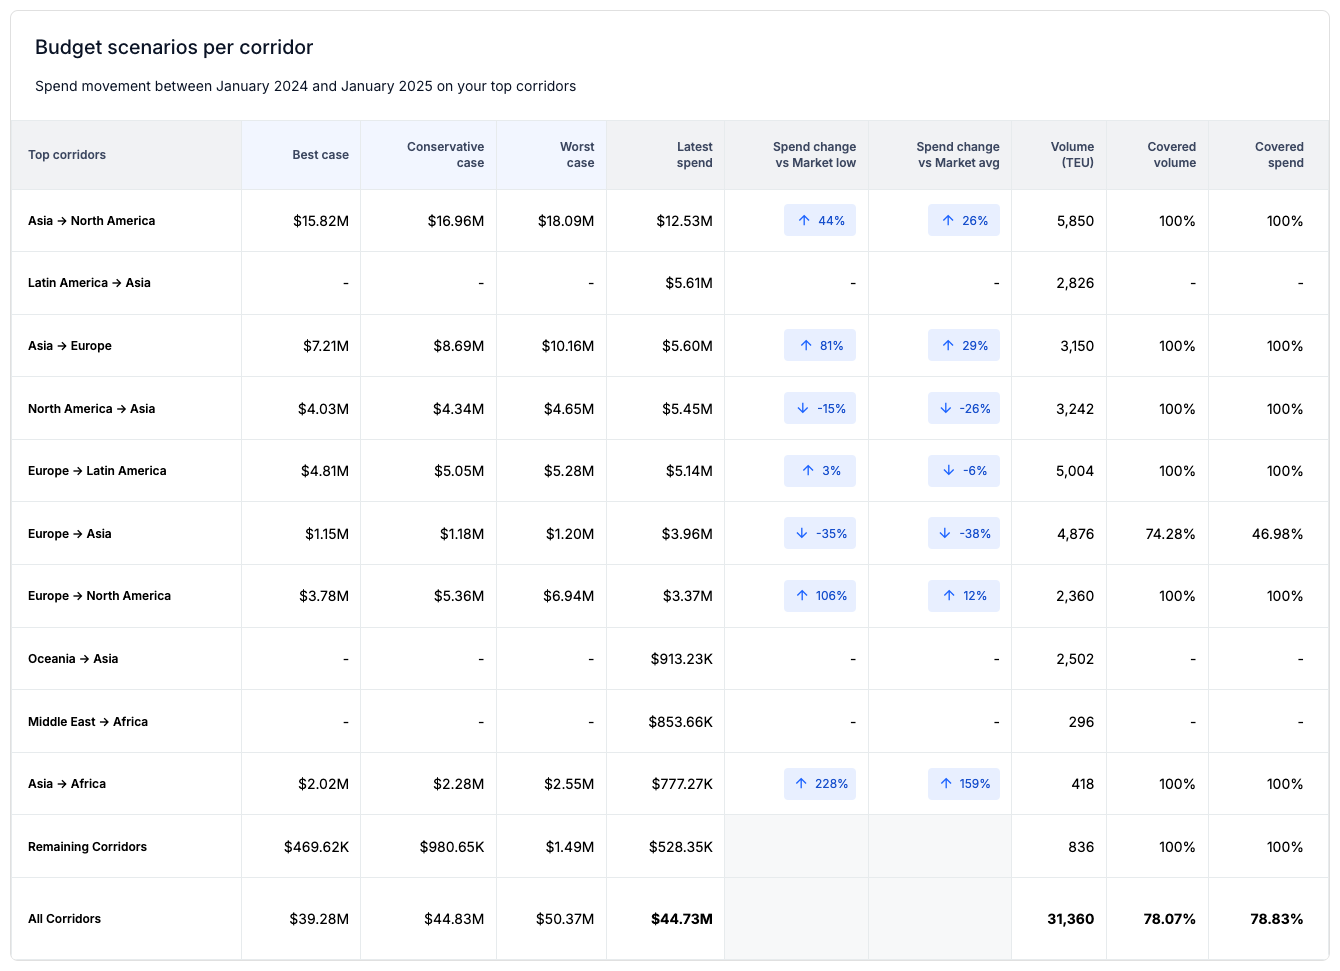This screenshot has height=971, width=1340.
Task: Select the Remaining Corridors row label
Action: click(87, 847)
